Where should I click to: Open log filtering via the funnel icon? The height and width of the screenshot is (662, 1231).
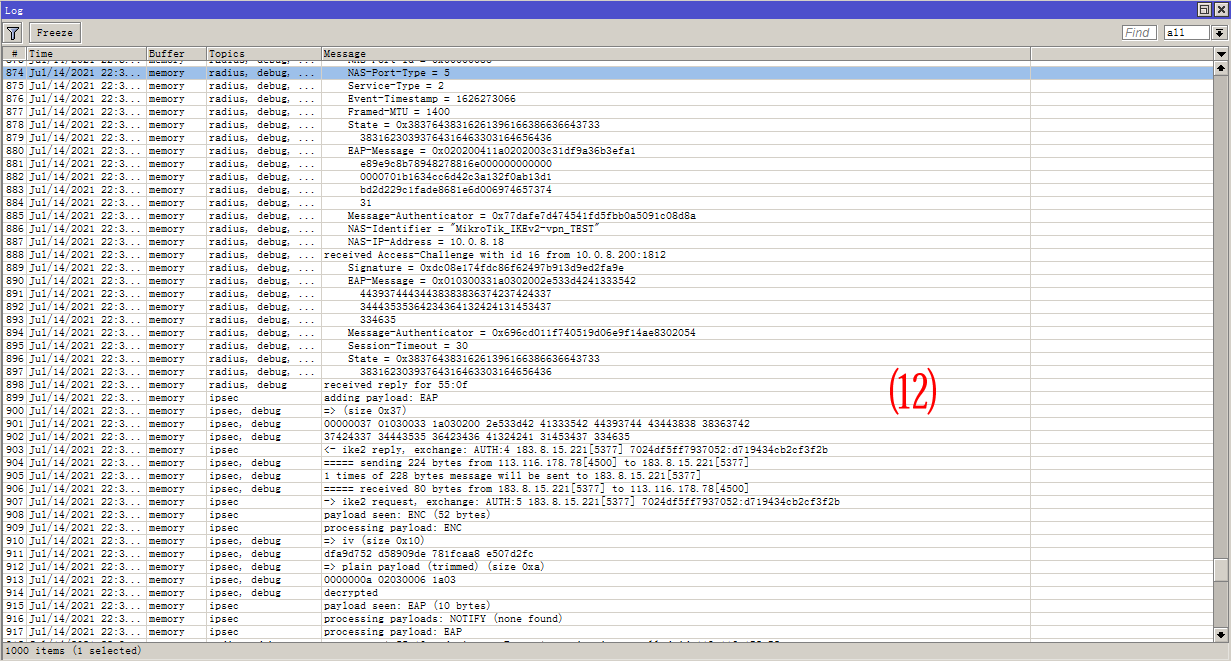[13, 32]
